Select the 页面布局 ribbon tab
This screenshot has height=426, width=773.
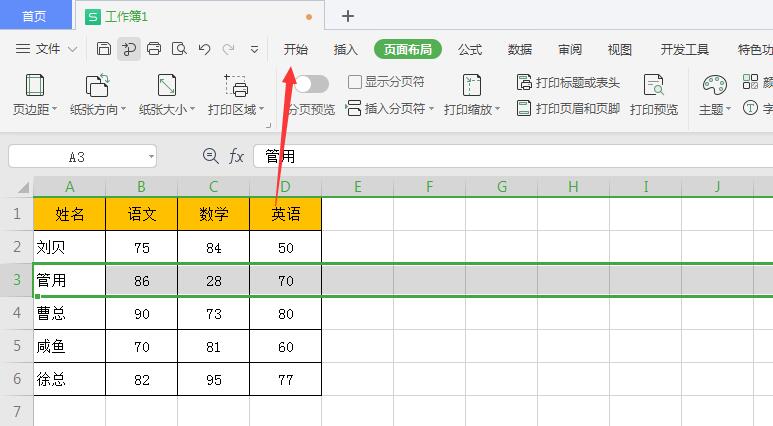pyautogui.click(x=408, y=49)
